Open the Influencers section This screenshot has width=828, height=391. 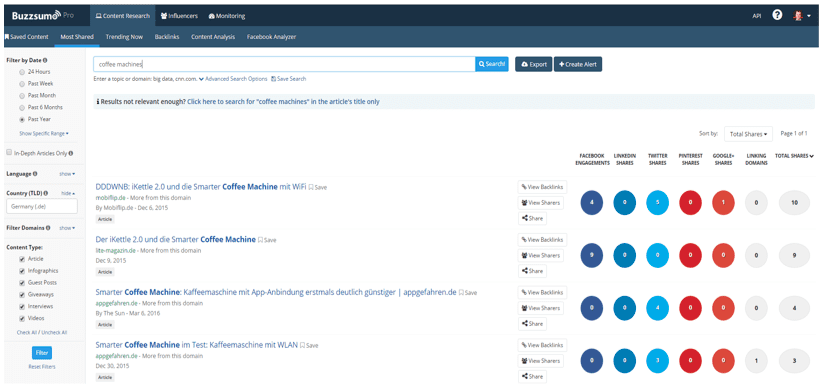179,16
